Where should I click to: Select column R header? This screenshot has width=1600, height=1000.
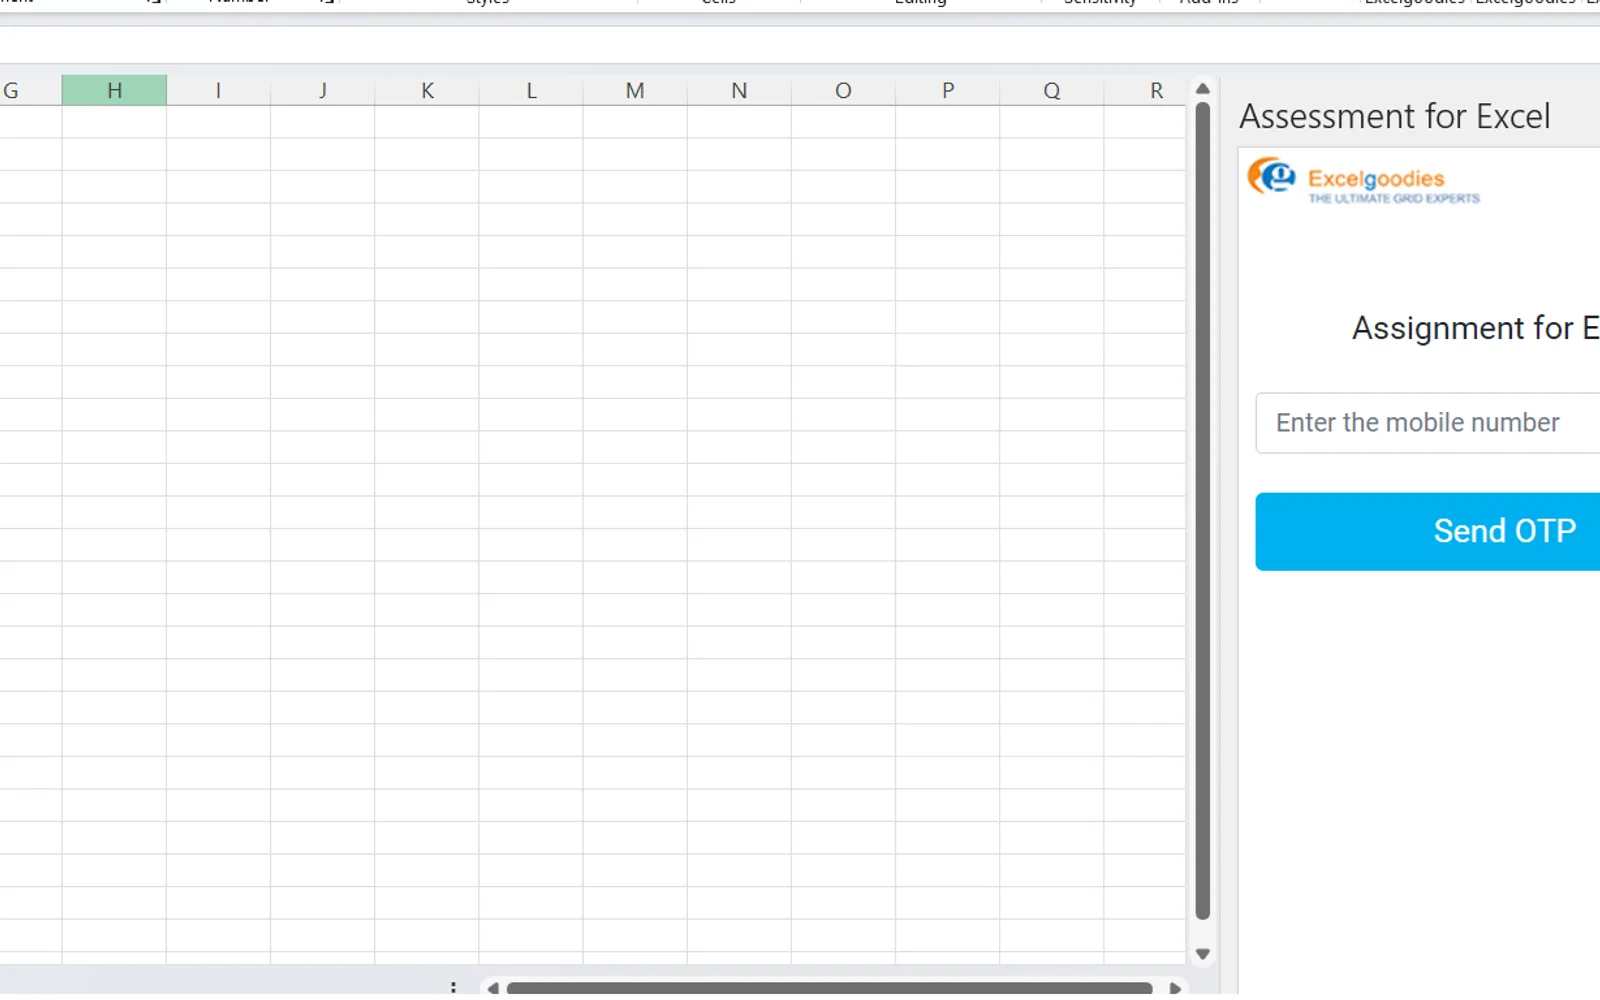1146,90
